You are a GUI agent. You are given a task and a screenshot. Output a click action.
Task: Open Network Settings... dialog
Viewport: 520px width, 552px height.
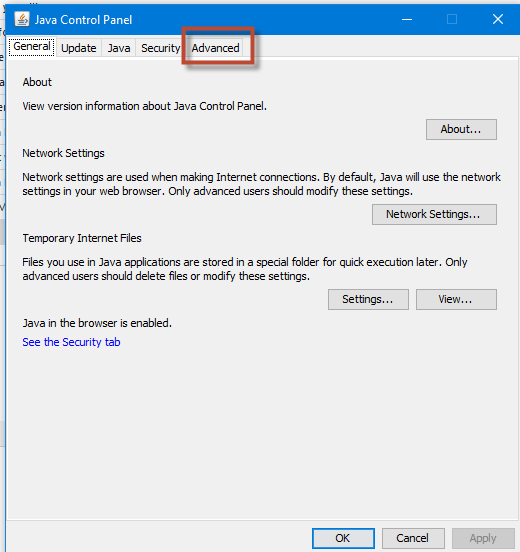pyautogui.click(x=434, y=214)
